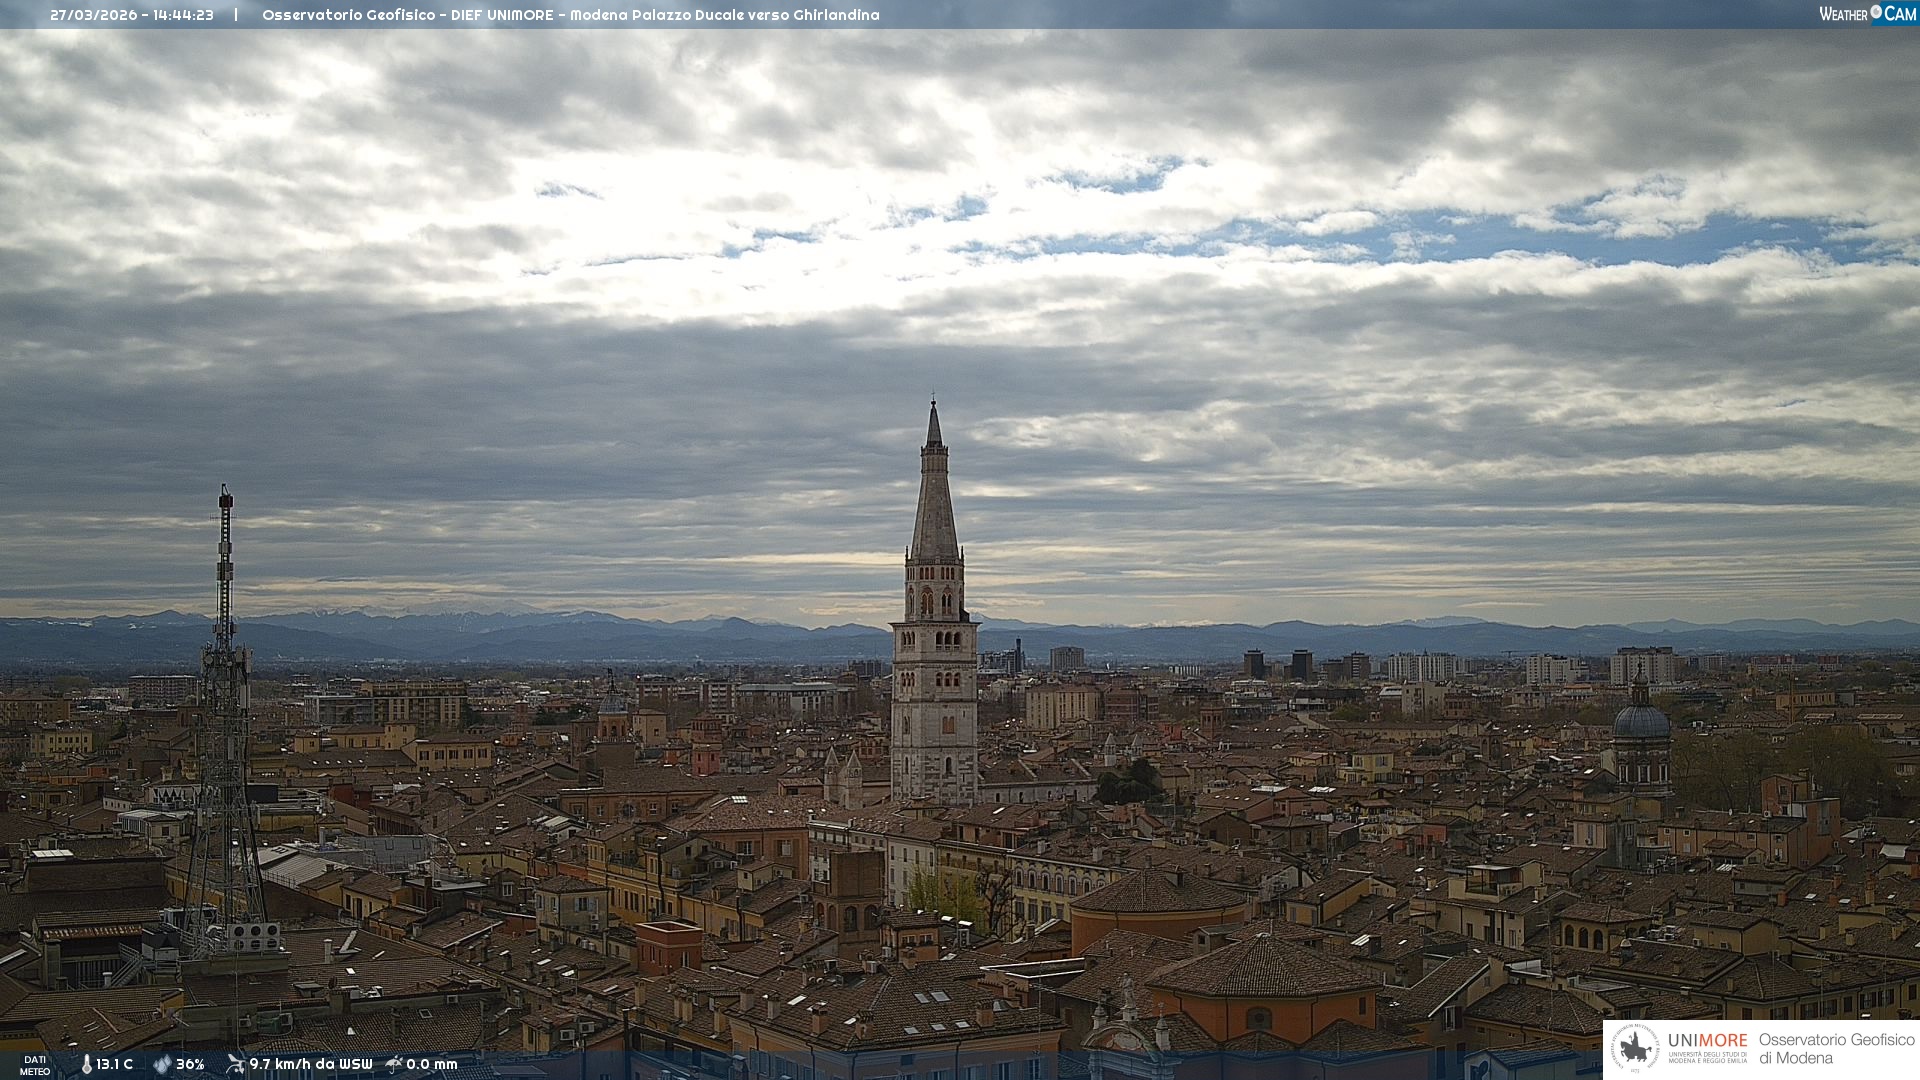Image resolution: width=1920 pixels, height=1080 pixels.
Task: Click the rain umbrella precipitation icon
Action: tap(394, 1064)
